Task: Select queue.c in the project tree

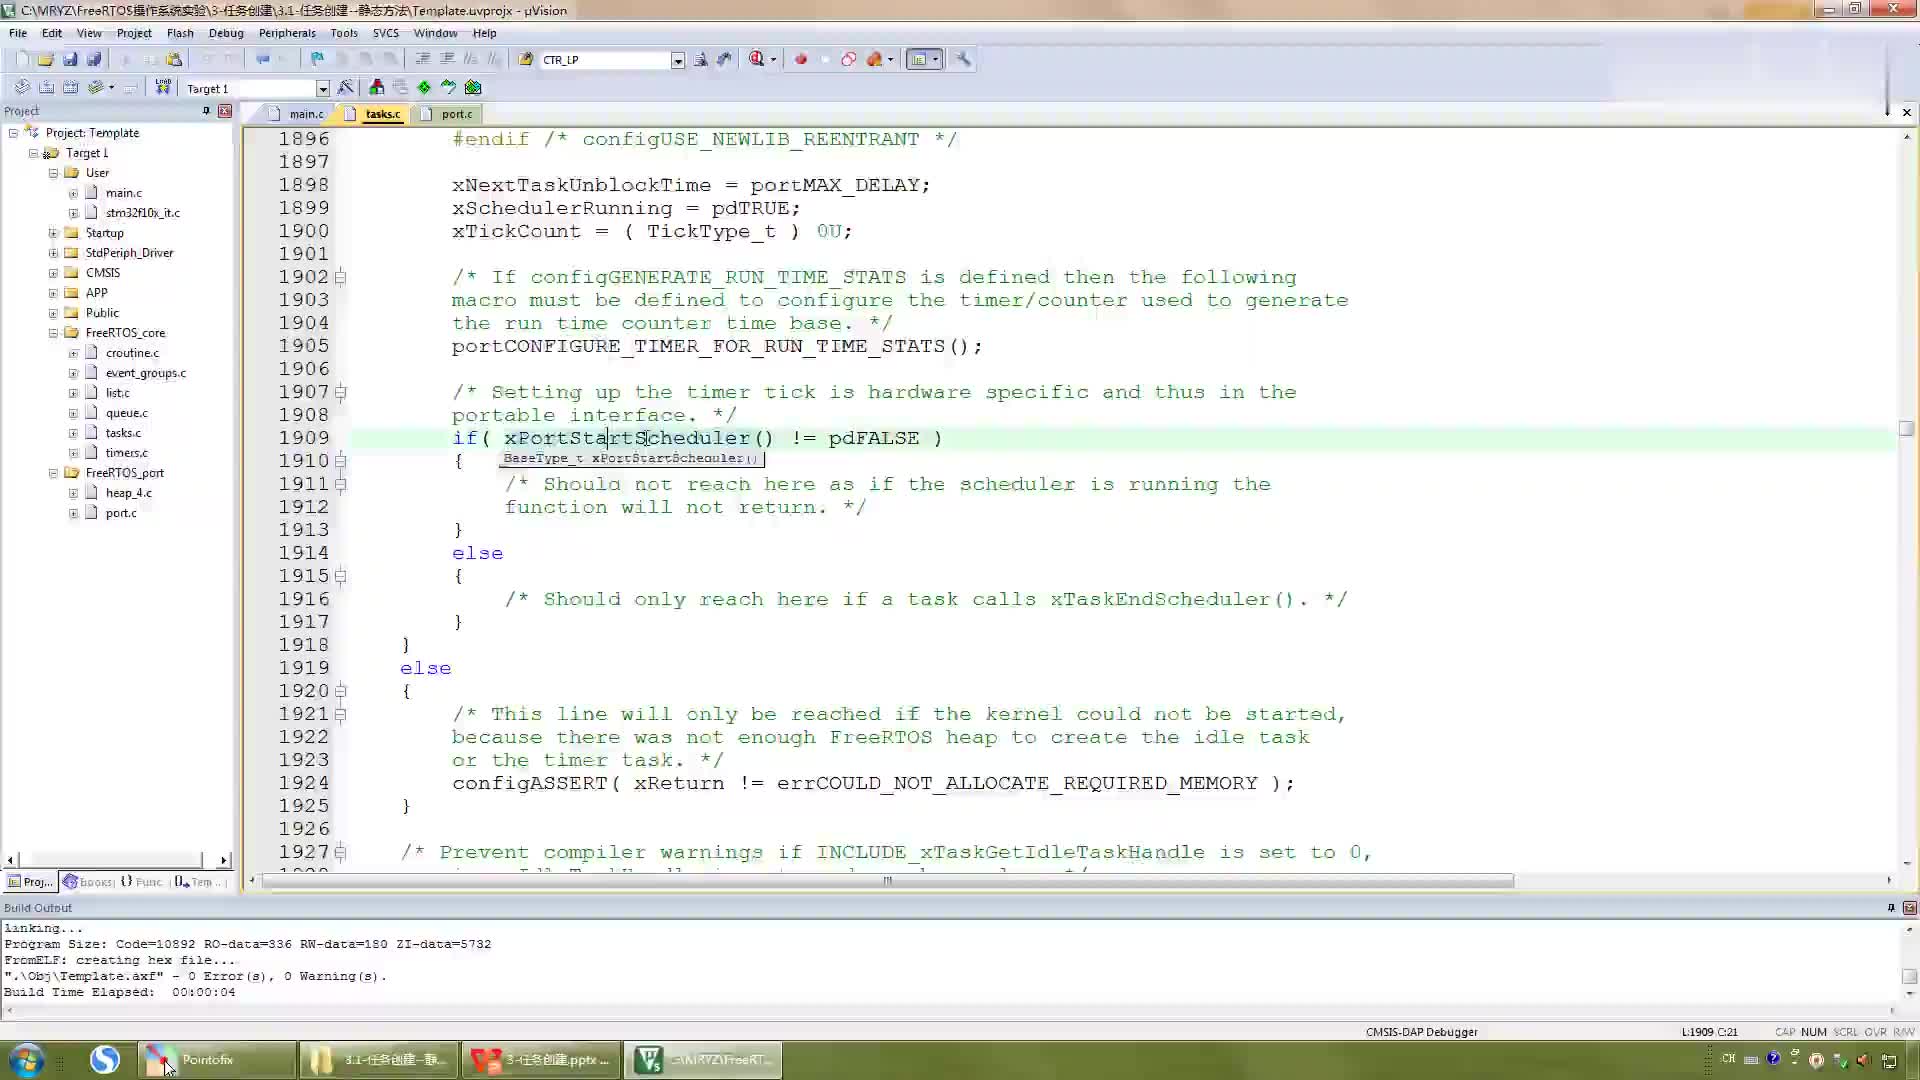Action: (127, 413)
